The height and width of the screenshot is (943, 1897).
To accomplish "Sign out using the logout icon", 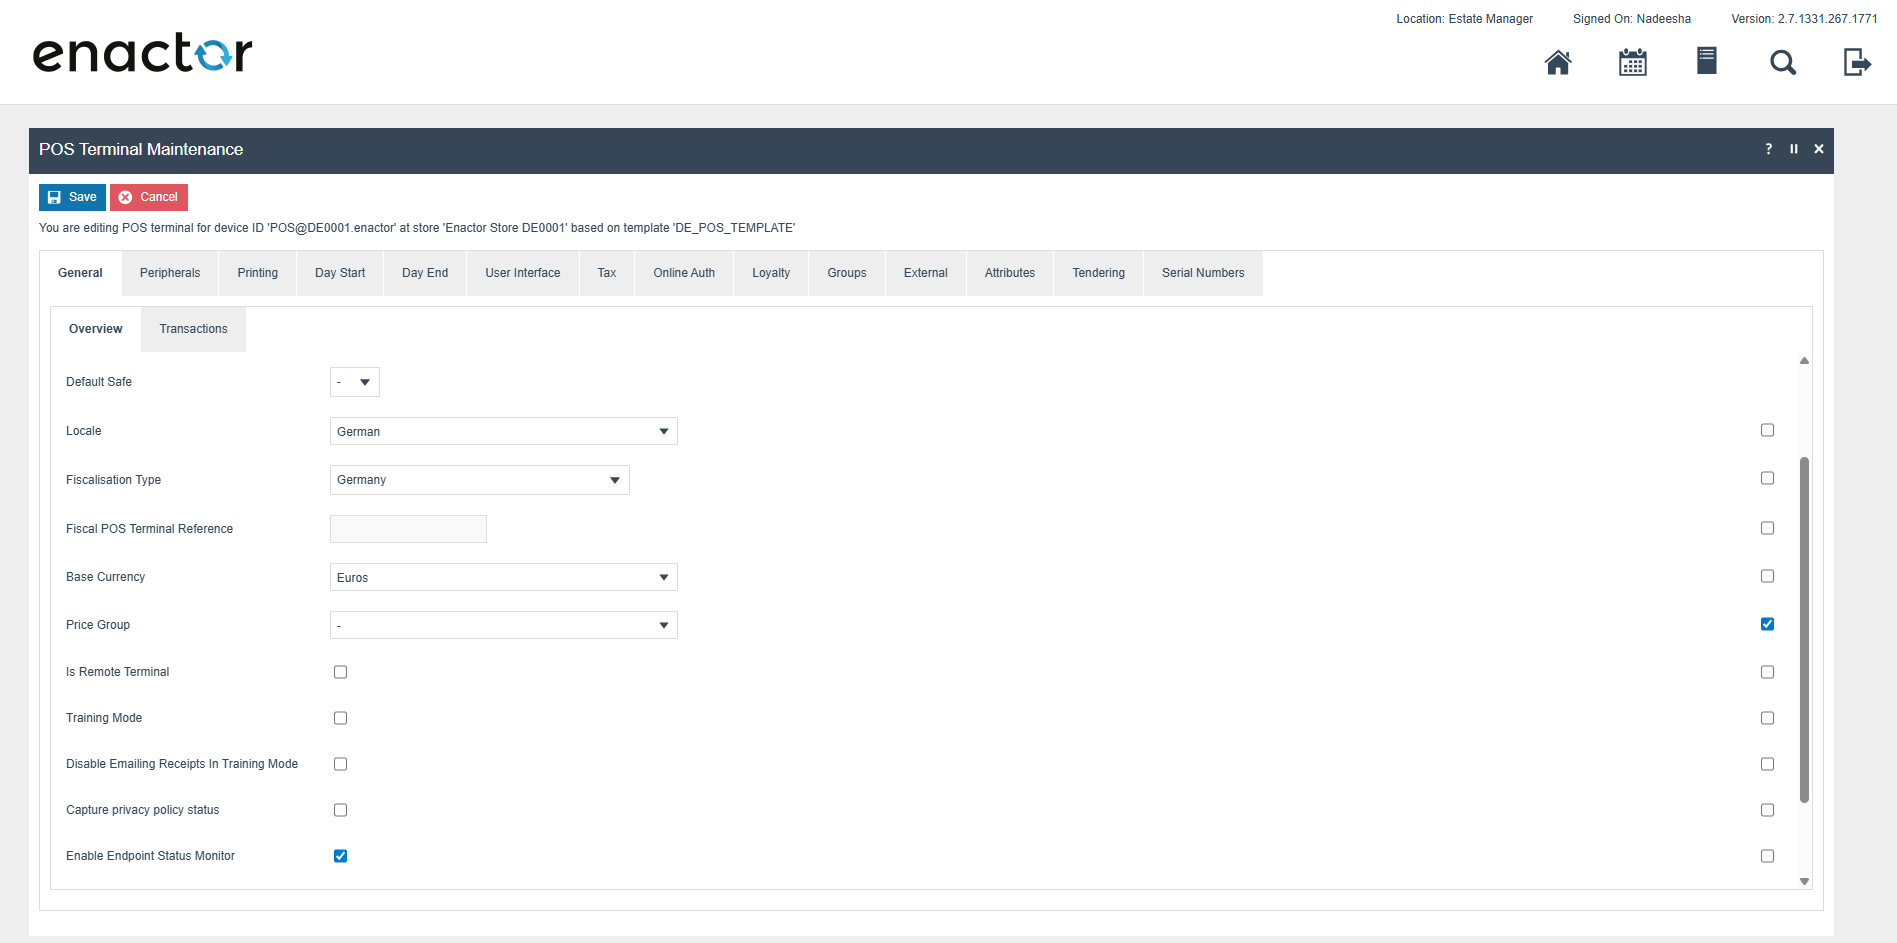I will coord(1857,62).
